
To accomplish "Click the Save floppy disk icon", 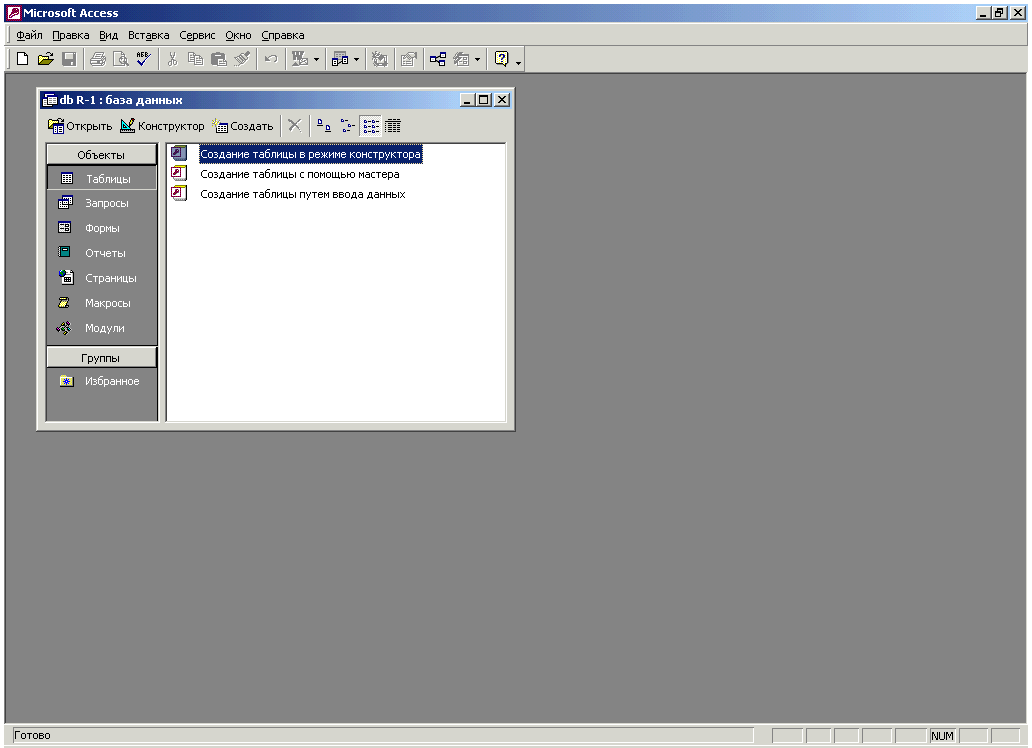I will coord(69,59).
